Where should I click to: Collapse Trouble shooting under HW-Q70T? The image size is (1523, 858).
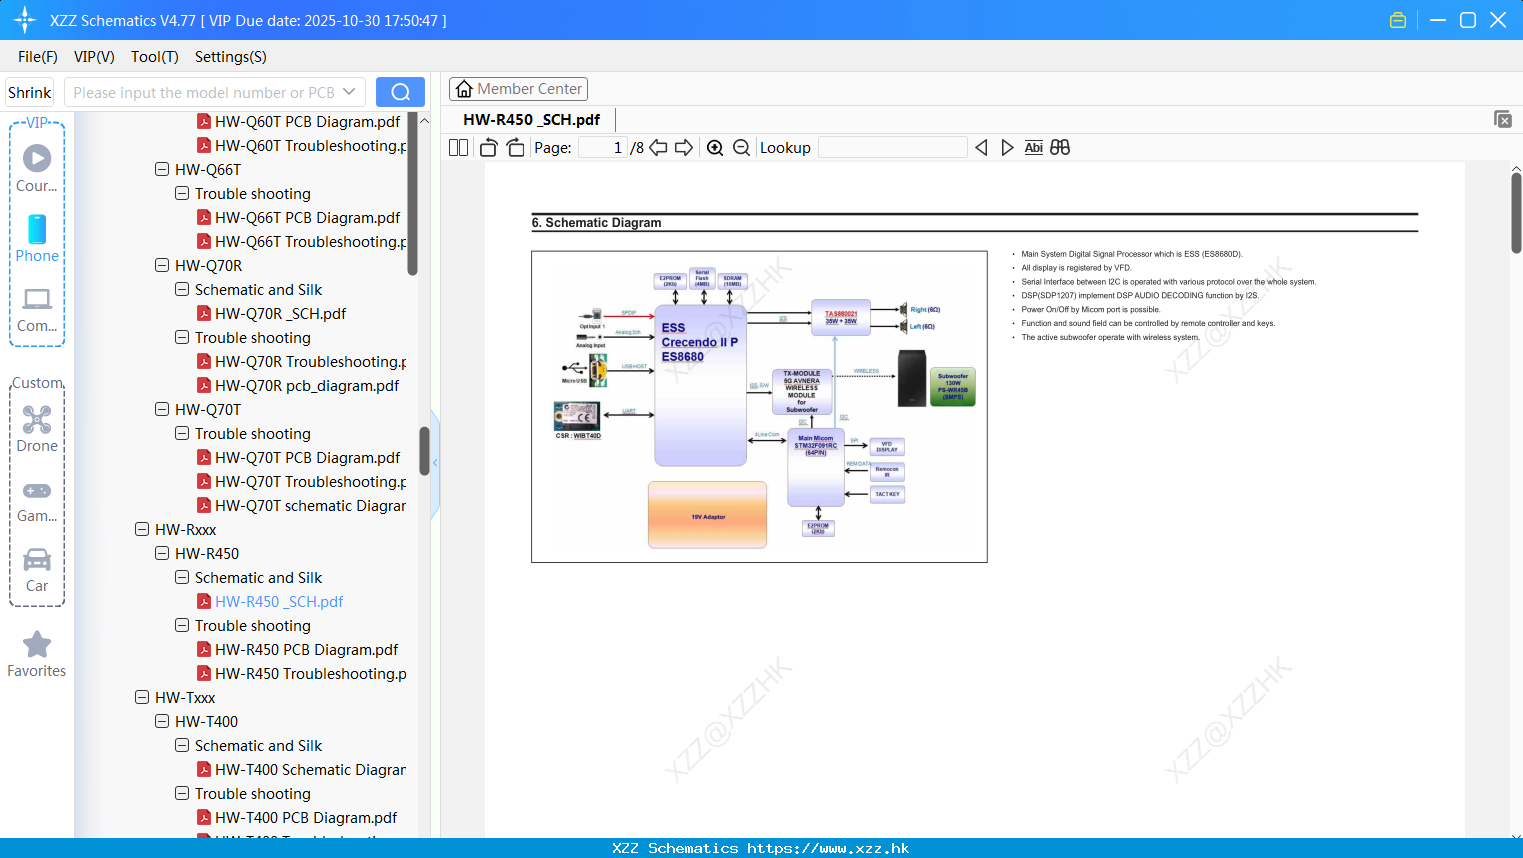(x=182, y=434)
